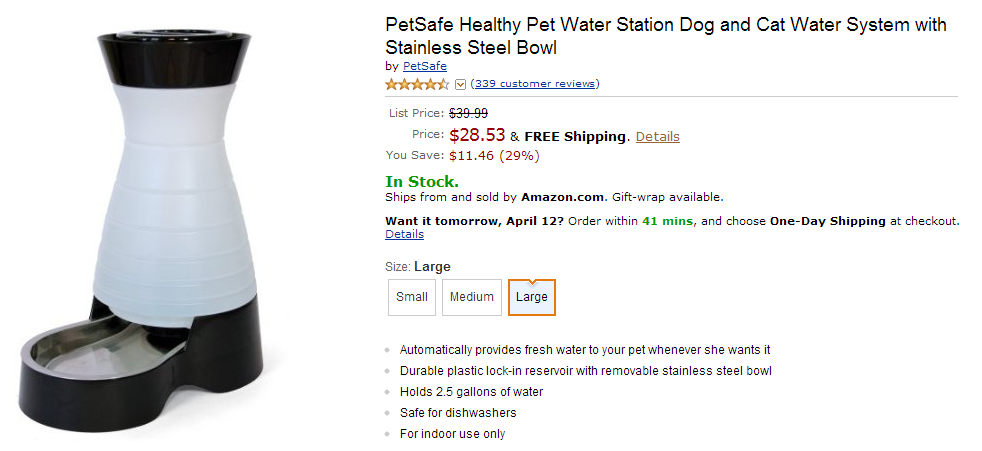Click Details link below the One-Day Shipping message
982x451 pixels.
click(x=404, y=234)
